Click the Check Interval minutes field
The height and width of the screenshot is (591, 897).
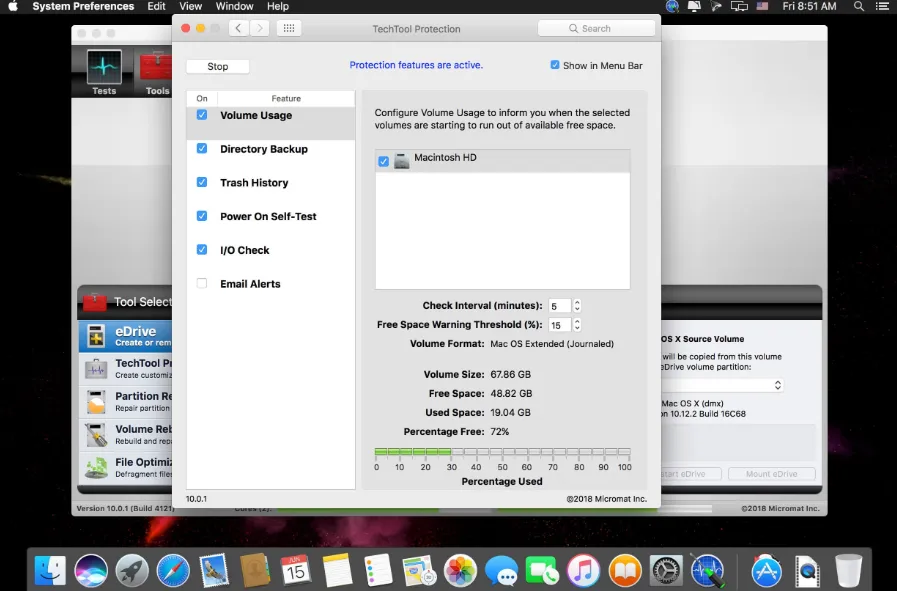point(559,306)
